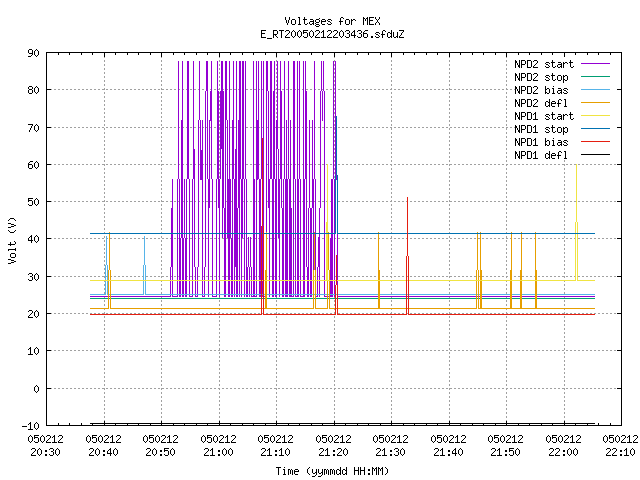
Task: Select the 'NPD2 stop' legend label
Action: [x=541, y=77]
